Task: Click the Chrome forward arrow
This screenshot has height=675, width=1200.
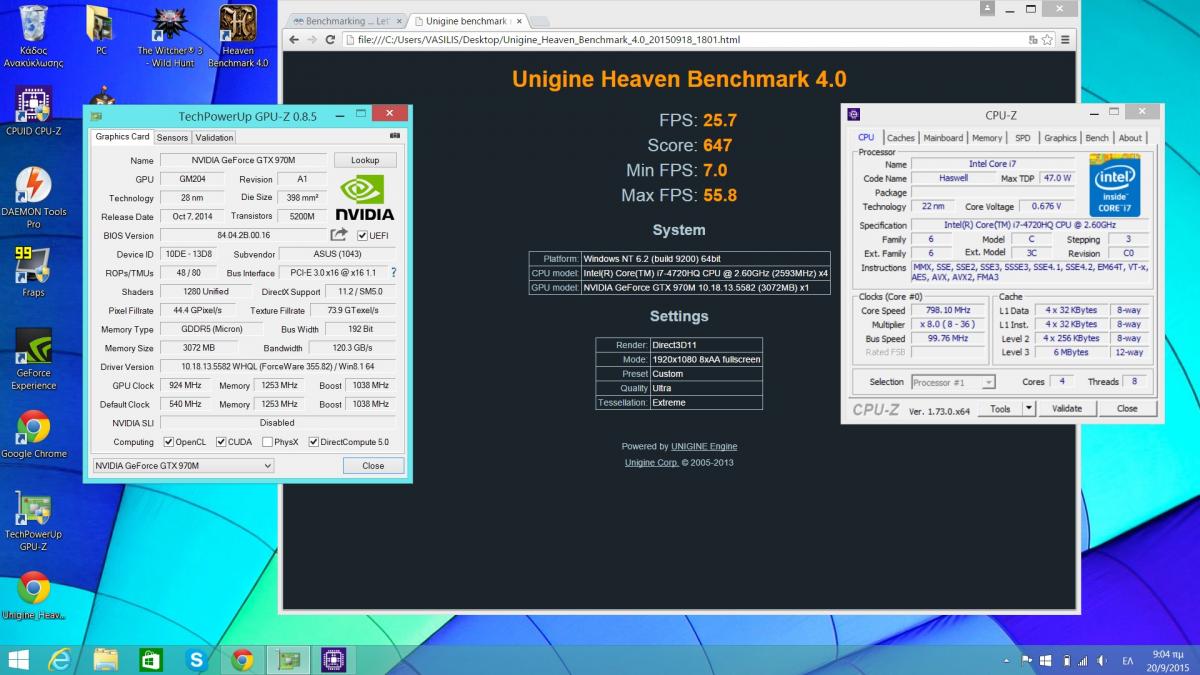Action: click(312, 40)
